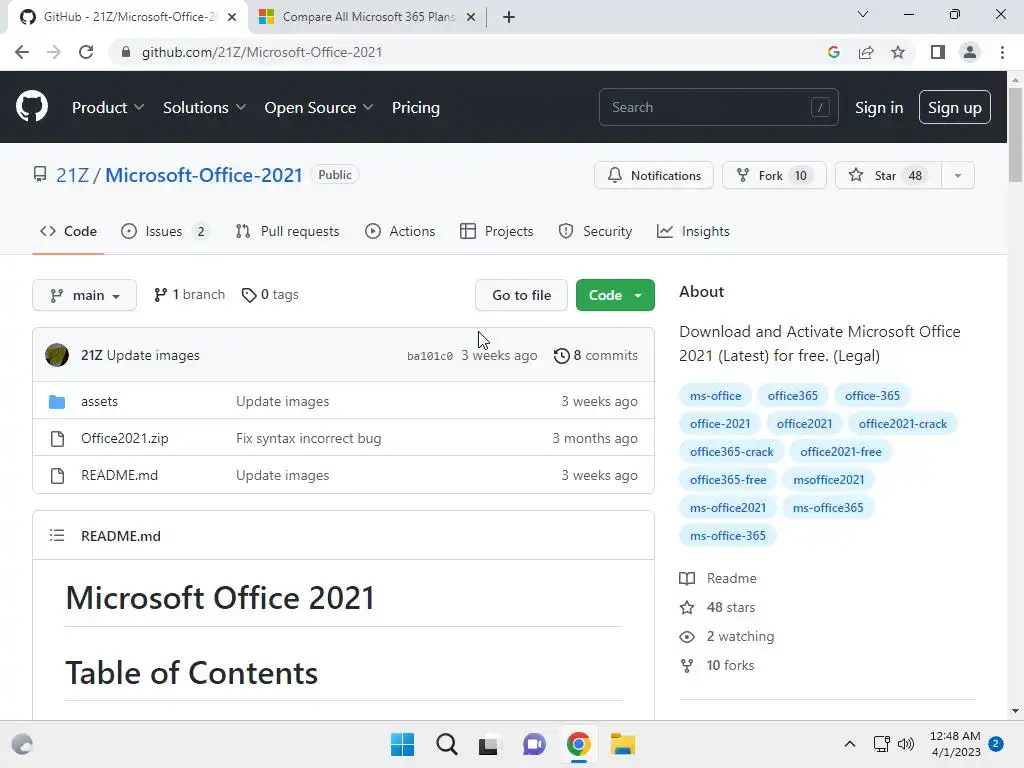Go back to previous page

click(x=22, y=52)
